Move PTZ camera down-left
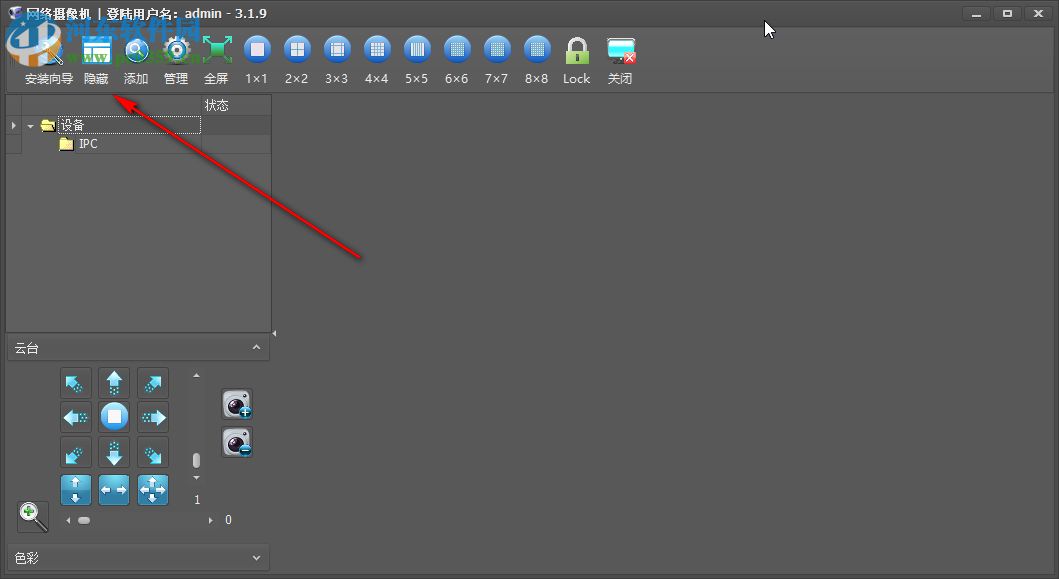This screenshot has width=1059, height=579. (x=76, y=453)
